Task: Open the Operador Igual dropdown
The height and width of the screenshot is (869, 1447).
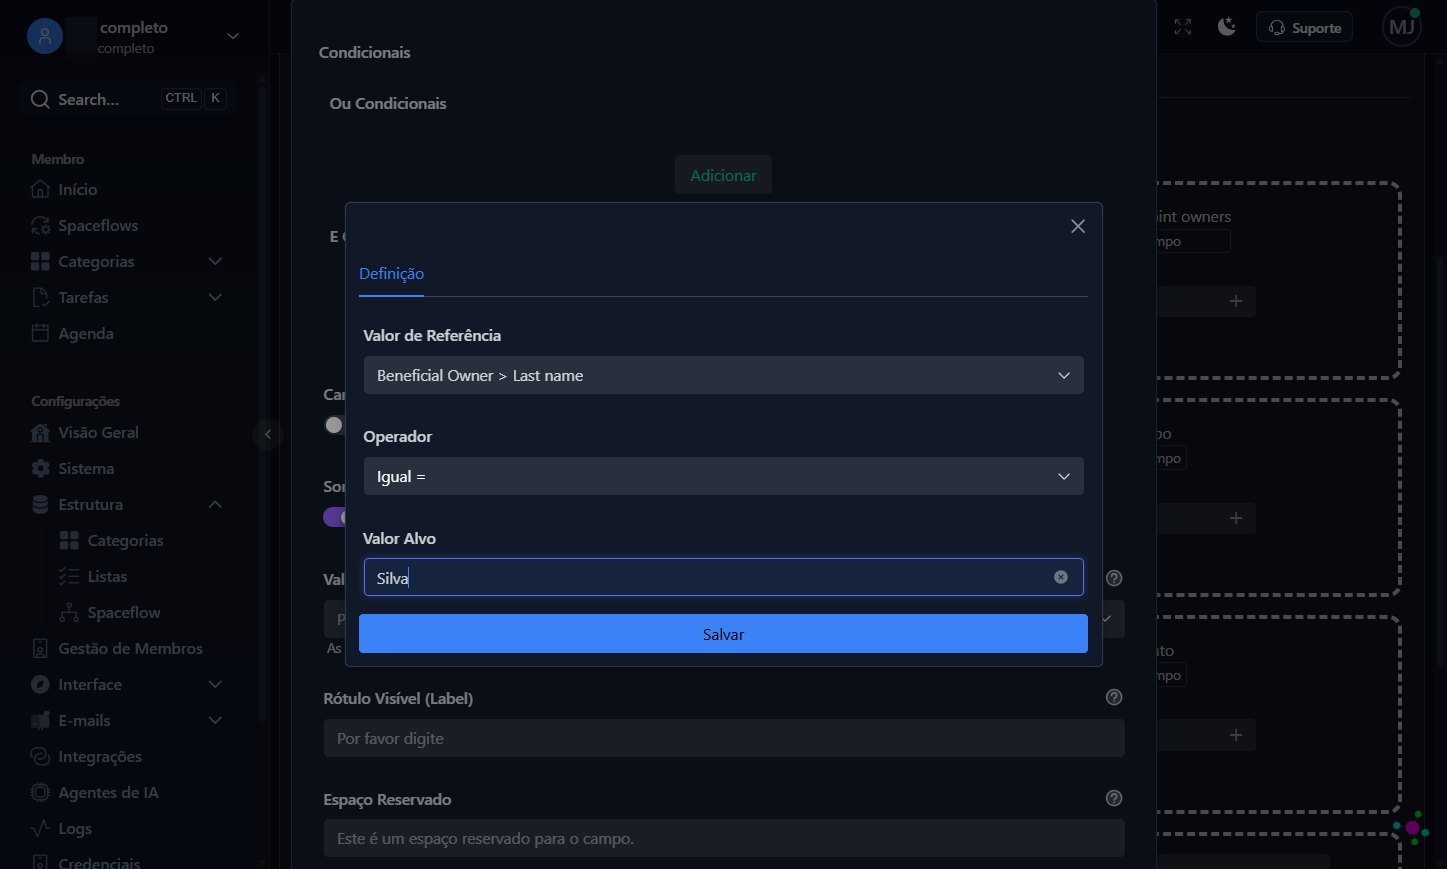Action: (723, 476)
